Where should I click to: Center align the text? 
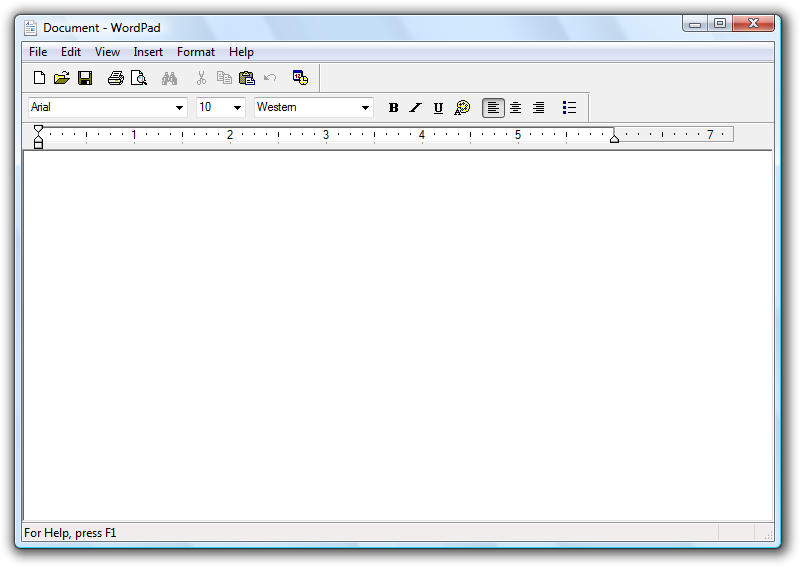[516, 108]
